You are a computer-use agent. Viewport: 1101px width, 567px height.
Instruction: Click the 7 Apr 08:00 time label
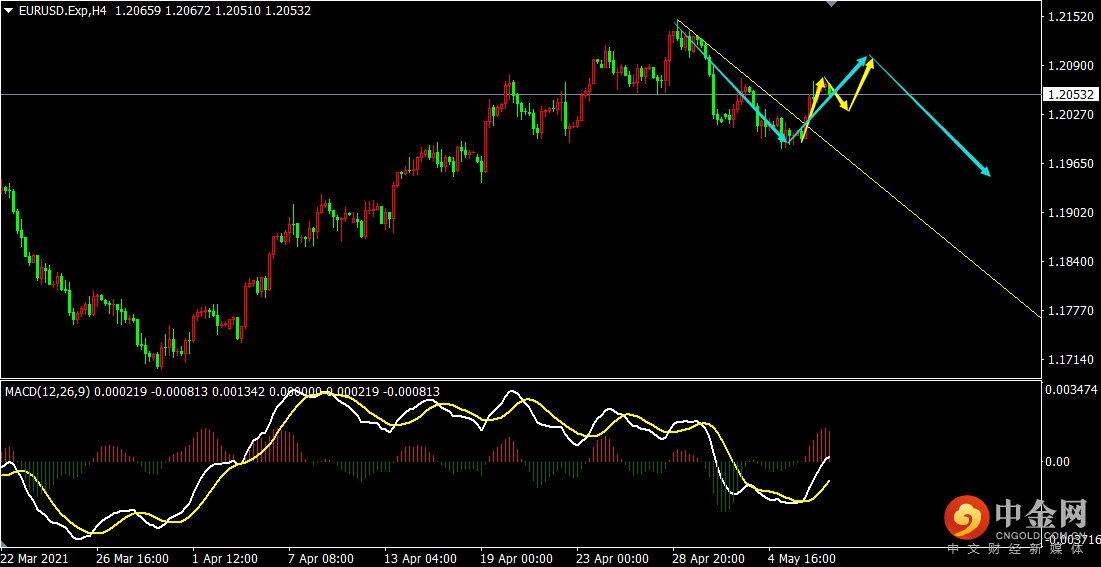pyautogui.click(x=321, y=559)
